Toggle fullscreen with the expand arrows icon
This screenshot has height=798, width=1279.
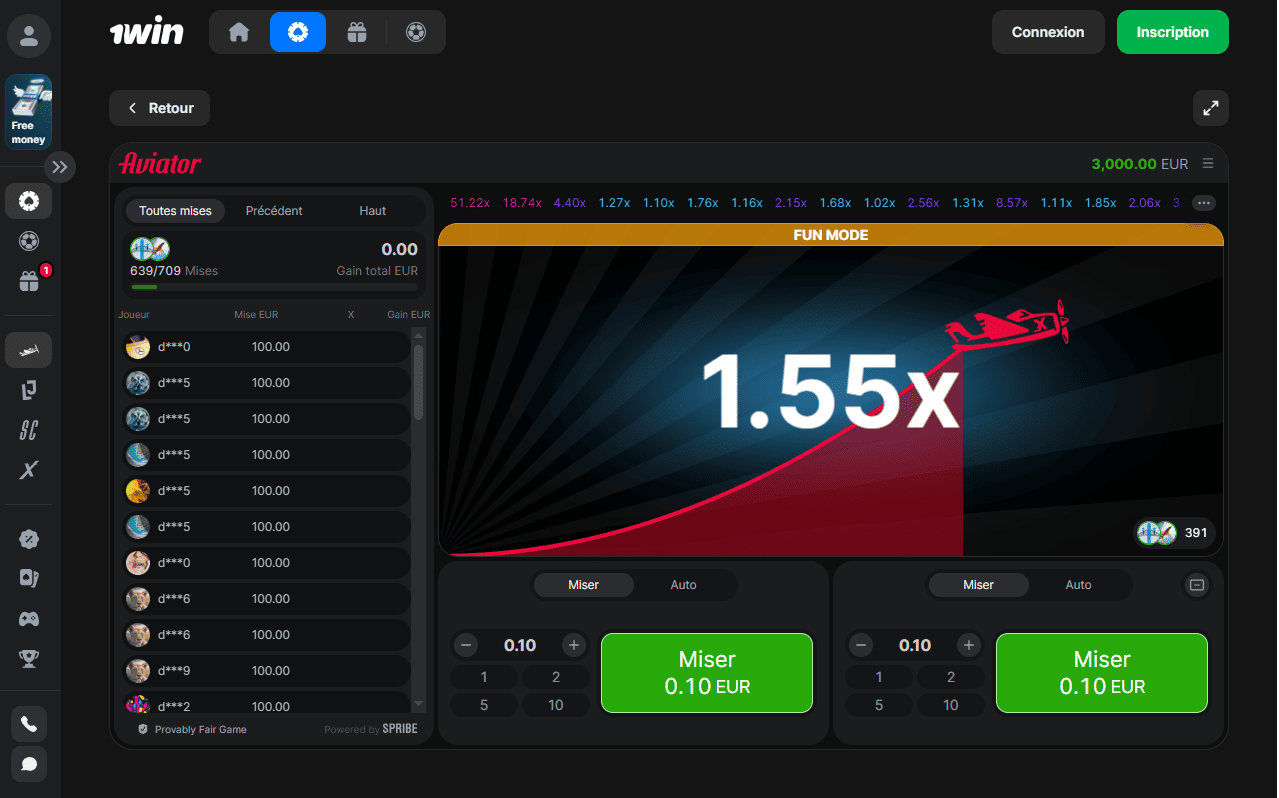(1211, 108)
